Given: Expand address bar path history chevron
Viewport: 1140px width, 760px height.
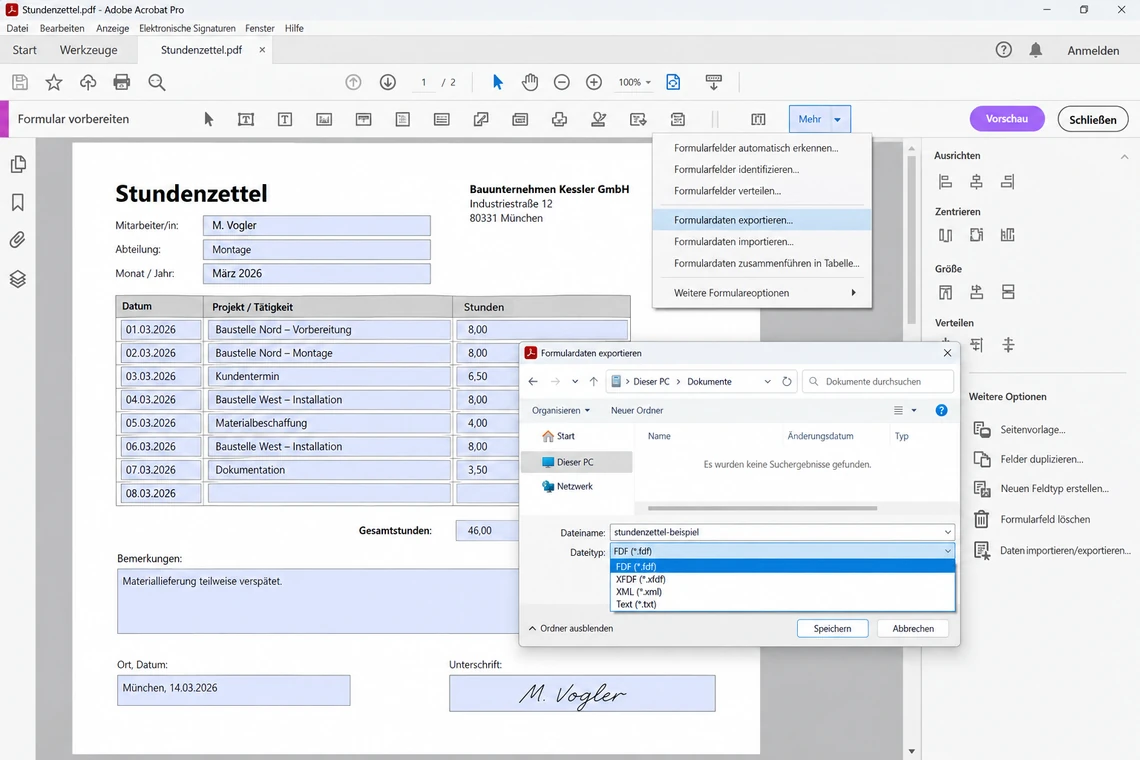Looking at the screenshot, I should tap(767, 381).
